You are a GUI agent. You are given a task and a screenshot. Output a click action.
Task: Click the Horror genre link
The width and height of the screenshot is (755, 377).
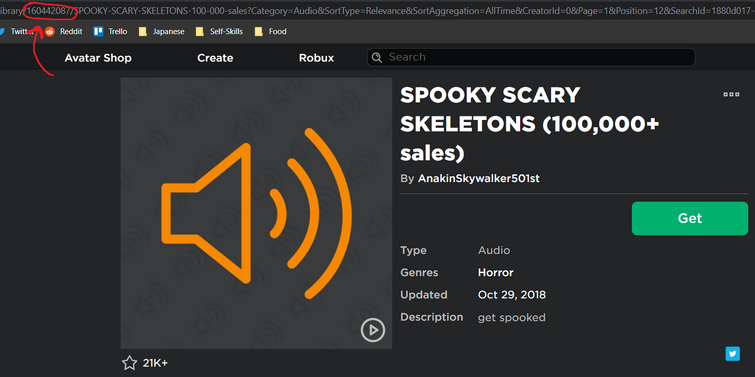tap(495, 273)
